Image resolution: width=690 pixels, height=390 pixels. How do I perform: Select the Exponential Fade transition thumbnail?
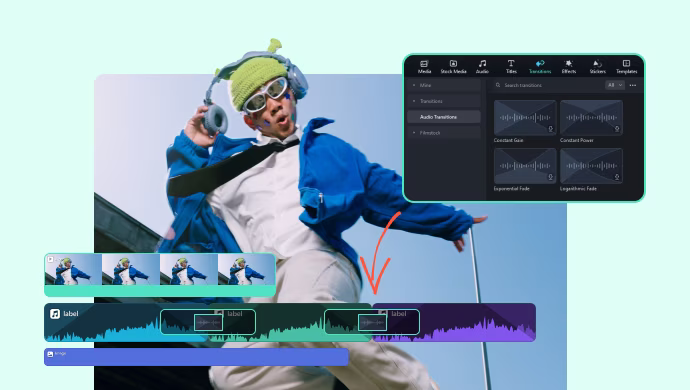click(525, 166)
